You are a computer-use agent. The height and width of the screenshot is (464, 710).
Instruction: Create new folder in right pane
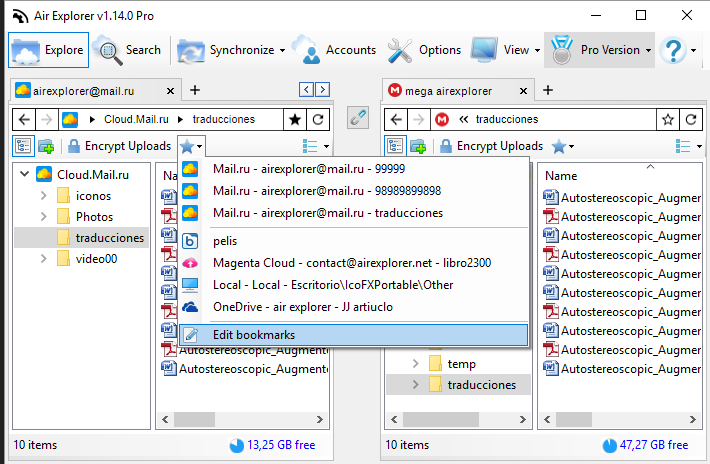click(x=418, y=146)
